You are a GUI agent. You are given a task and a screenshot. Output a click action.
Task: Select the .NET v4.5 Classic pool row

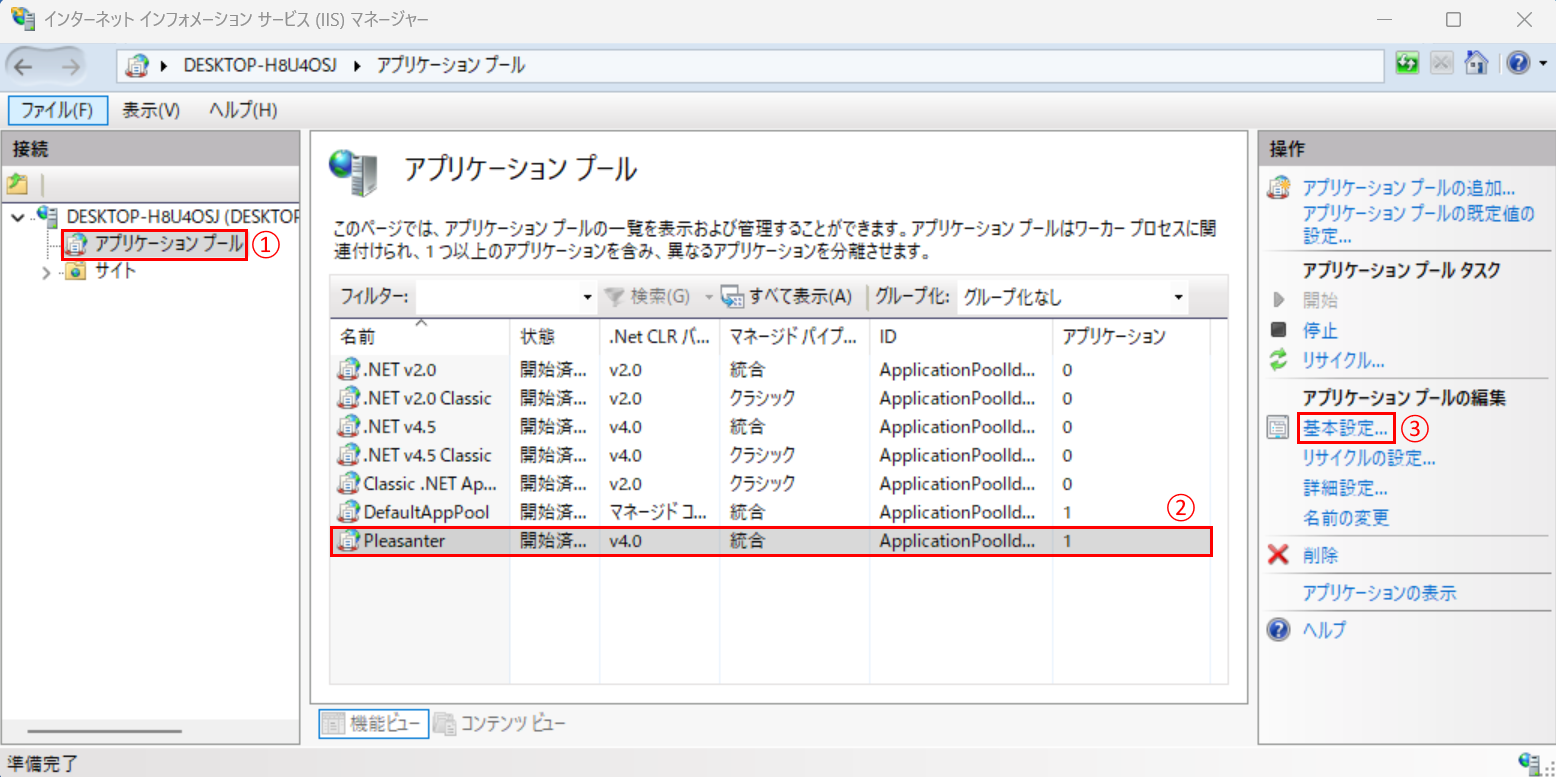tap(771, 455)
